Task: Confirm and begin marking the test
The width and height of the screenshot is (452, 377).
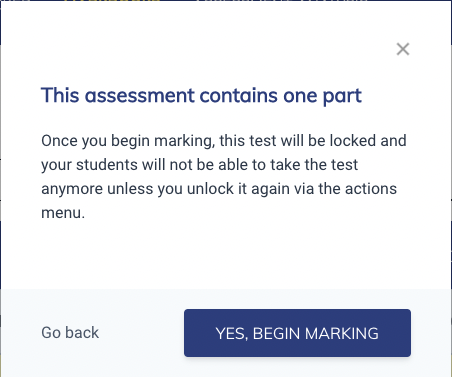Action: point(297,333)
